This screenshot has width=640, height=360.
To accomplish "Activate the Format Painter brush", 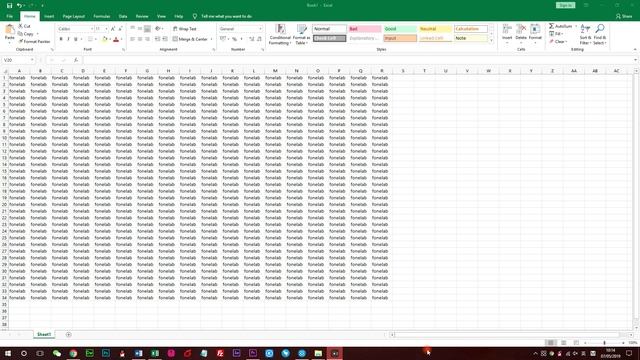I will tap(34, 42).
